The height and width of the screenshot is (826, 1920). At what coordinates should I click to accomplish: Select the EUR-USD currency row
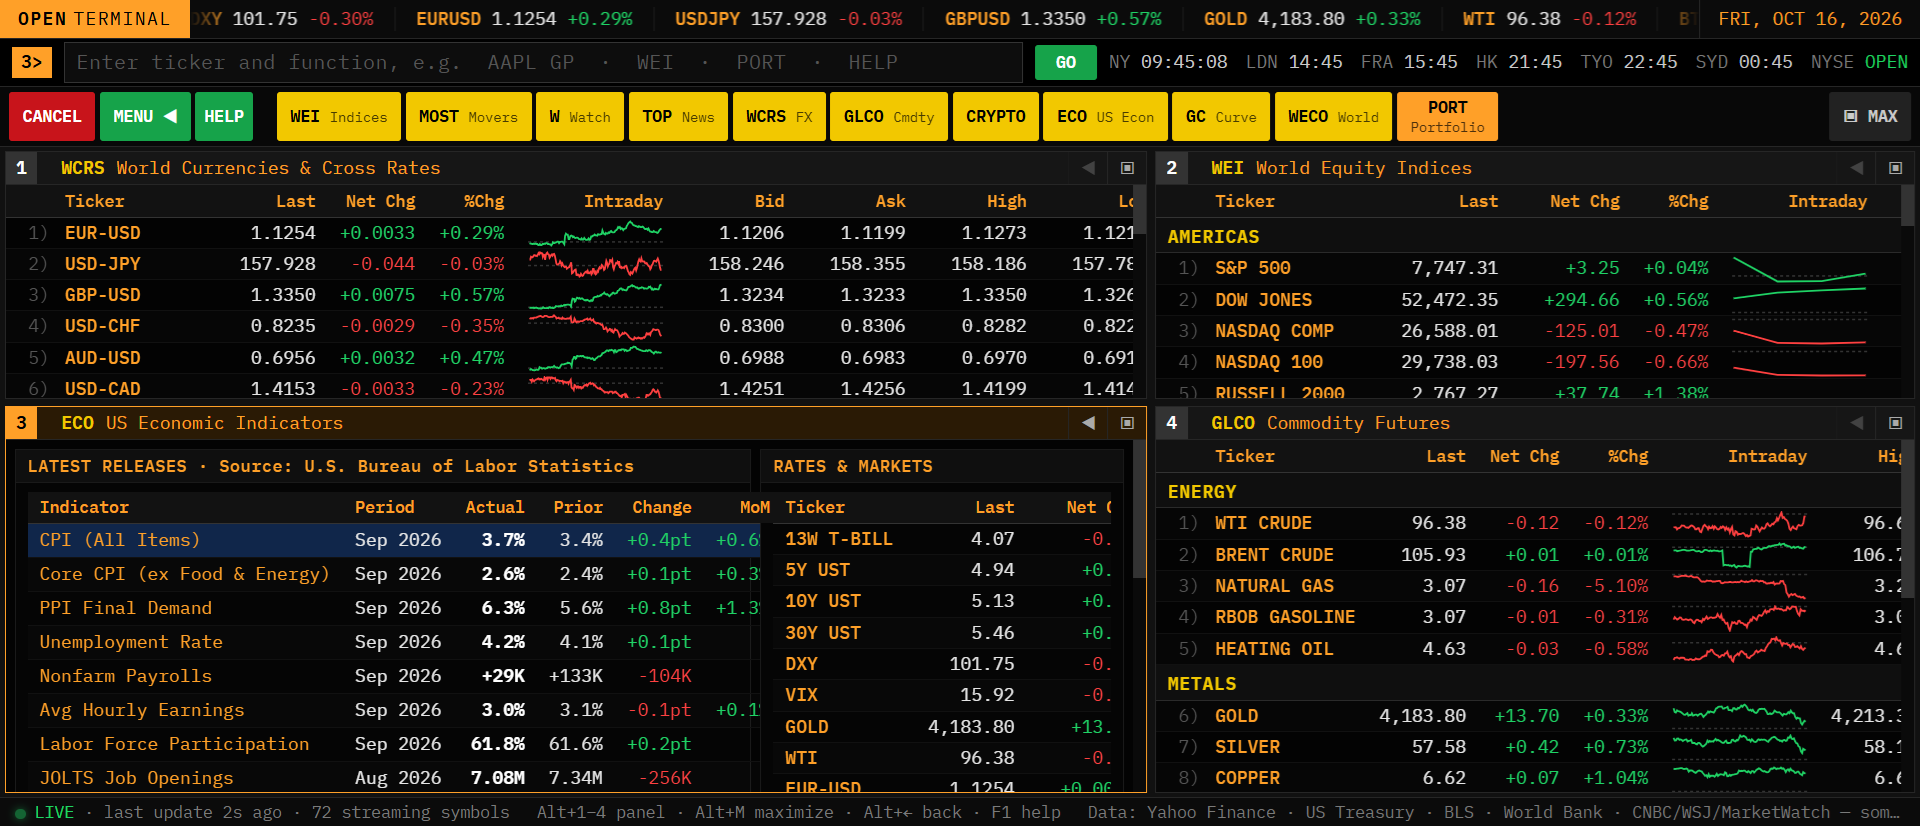tap(570, 233)
